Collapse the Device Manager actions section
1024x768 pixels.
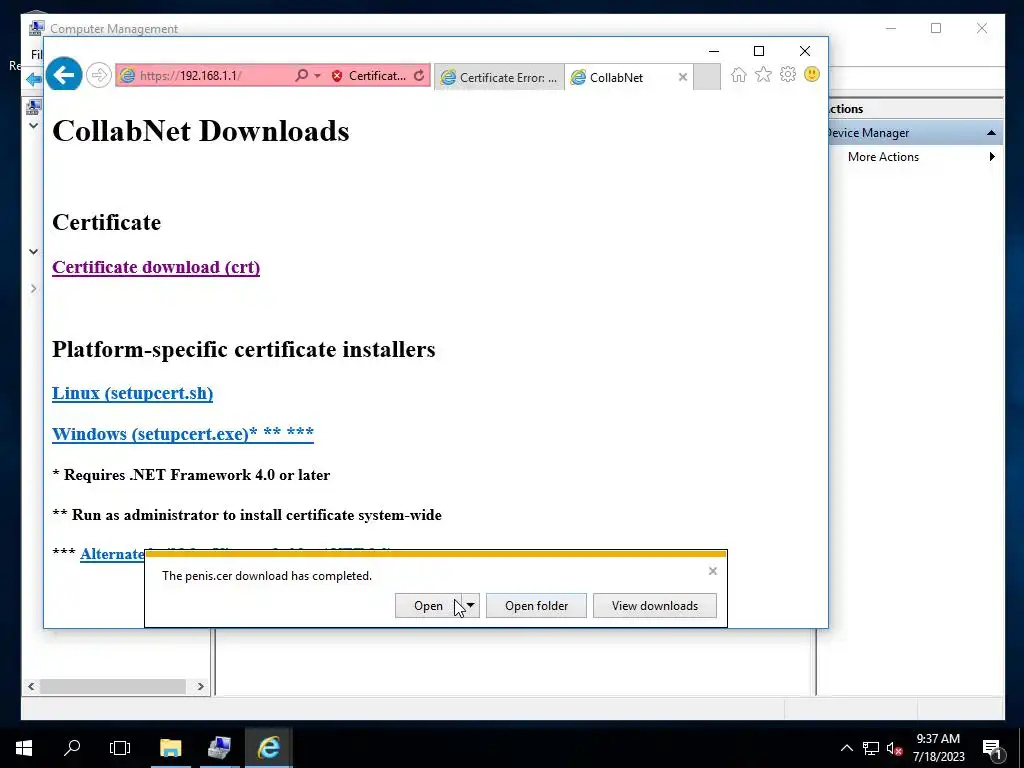click(x=991, y=133)
